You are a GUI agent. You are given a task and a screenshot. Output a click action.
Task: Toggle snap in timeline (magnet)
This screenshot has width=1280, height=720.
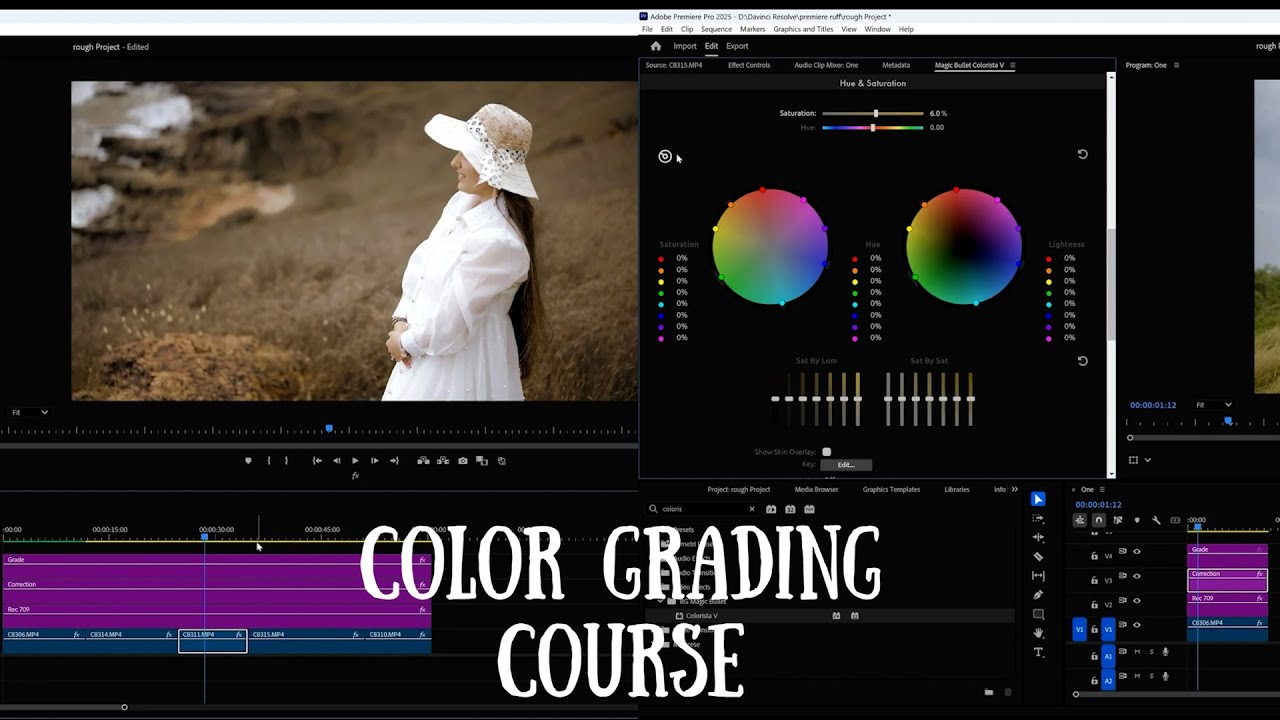(1099, 520)
